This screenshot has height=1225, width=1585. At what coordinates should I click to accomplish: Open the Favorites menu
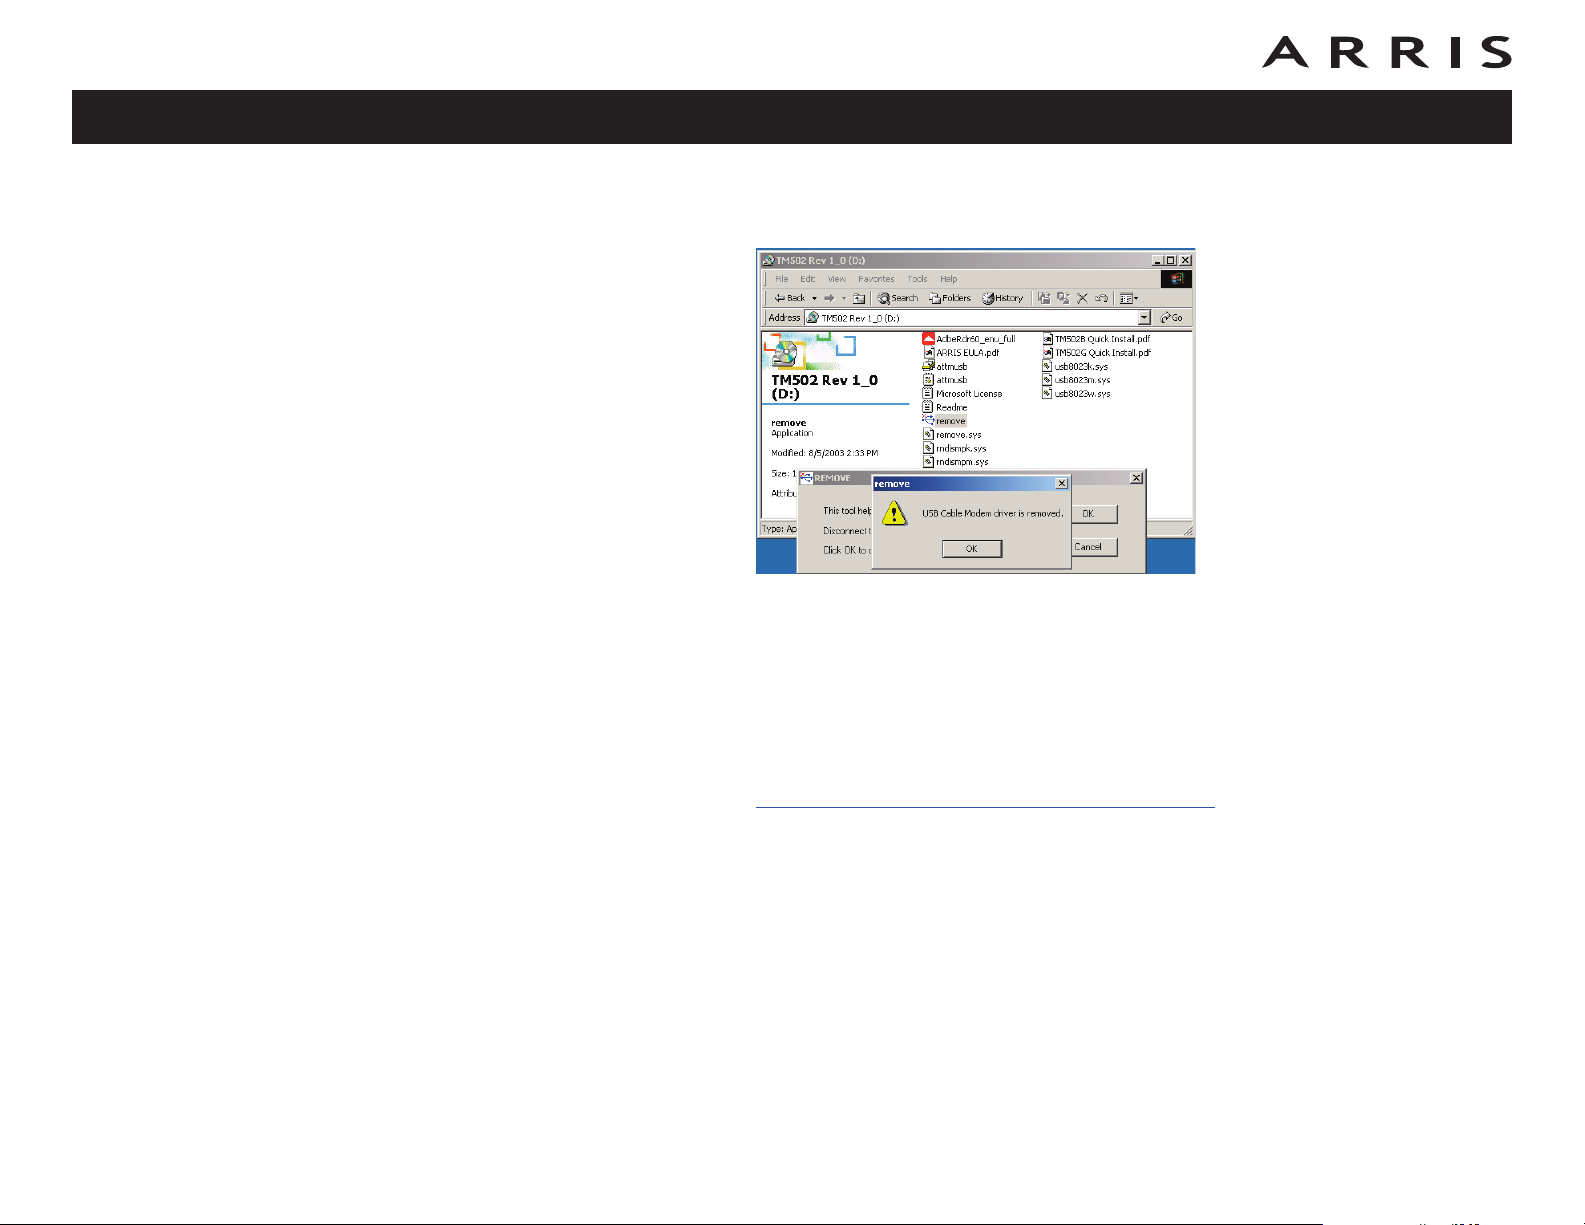point(876,279)
